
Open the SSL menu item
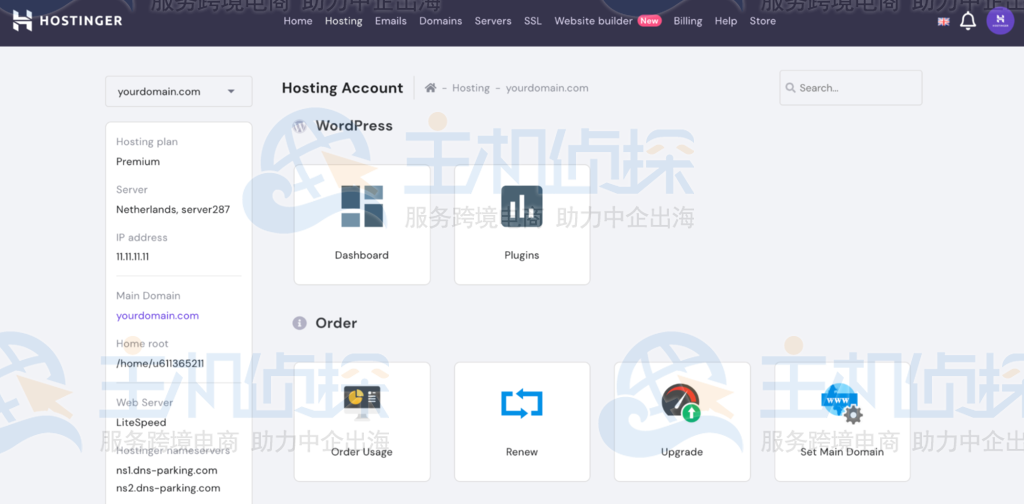tap(532, 21)
